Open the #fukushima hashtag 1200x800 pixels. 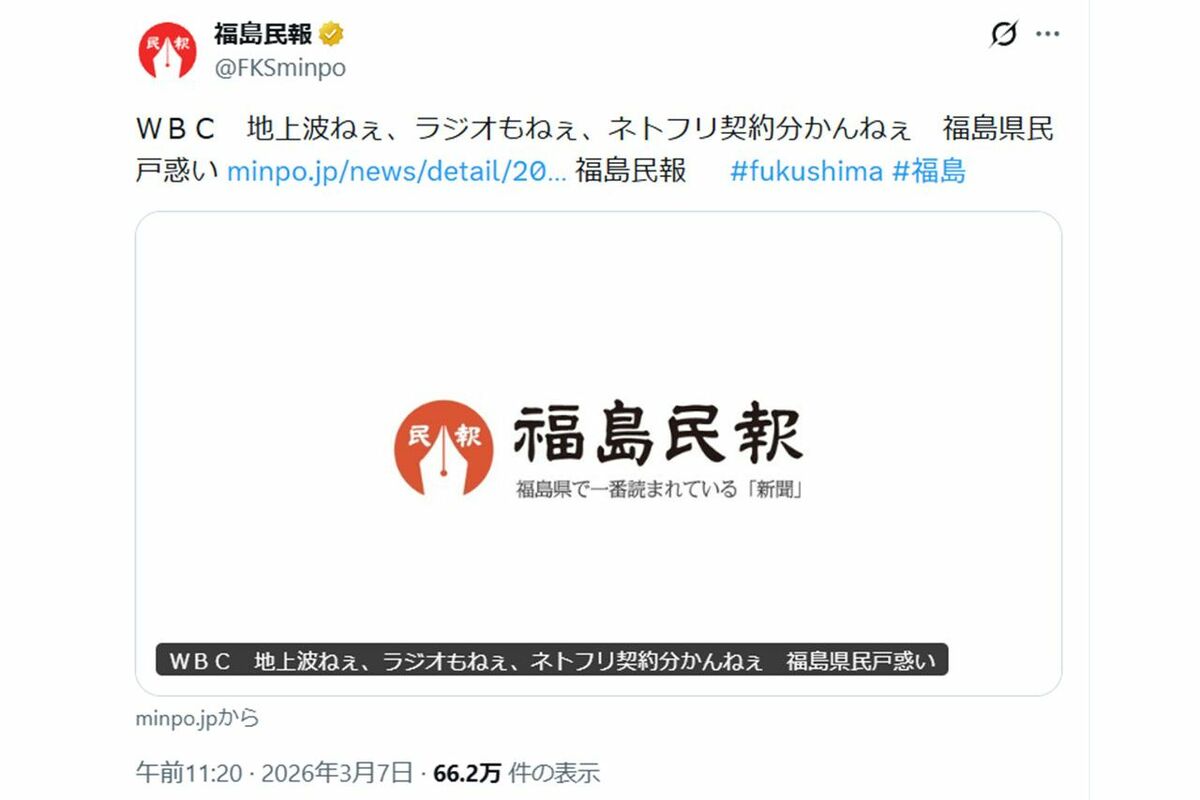point(806,171)
